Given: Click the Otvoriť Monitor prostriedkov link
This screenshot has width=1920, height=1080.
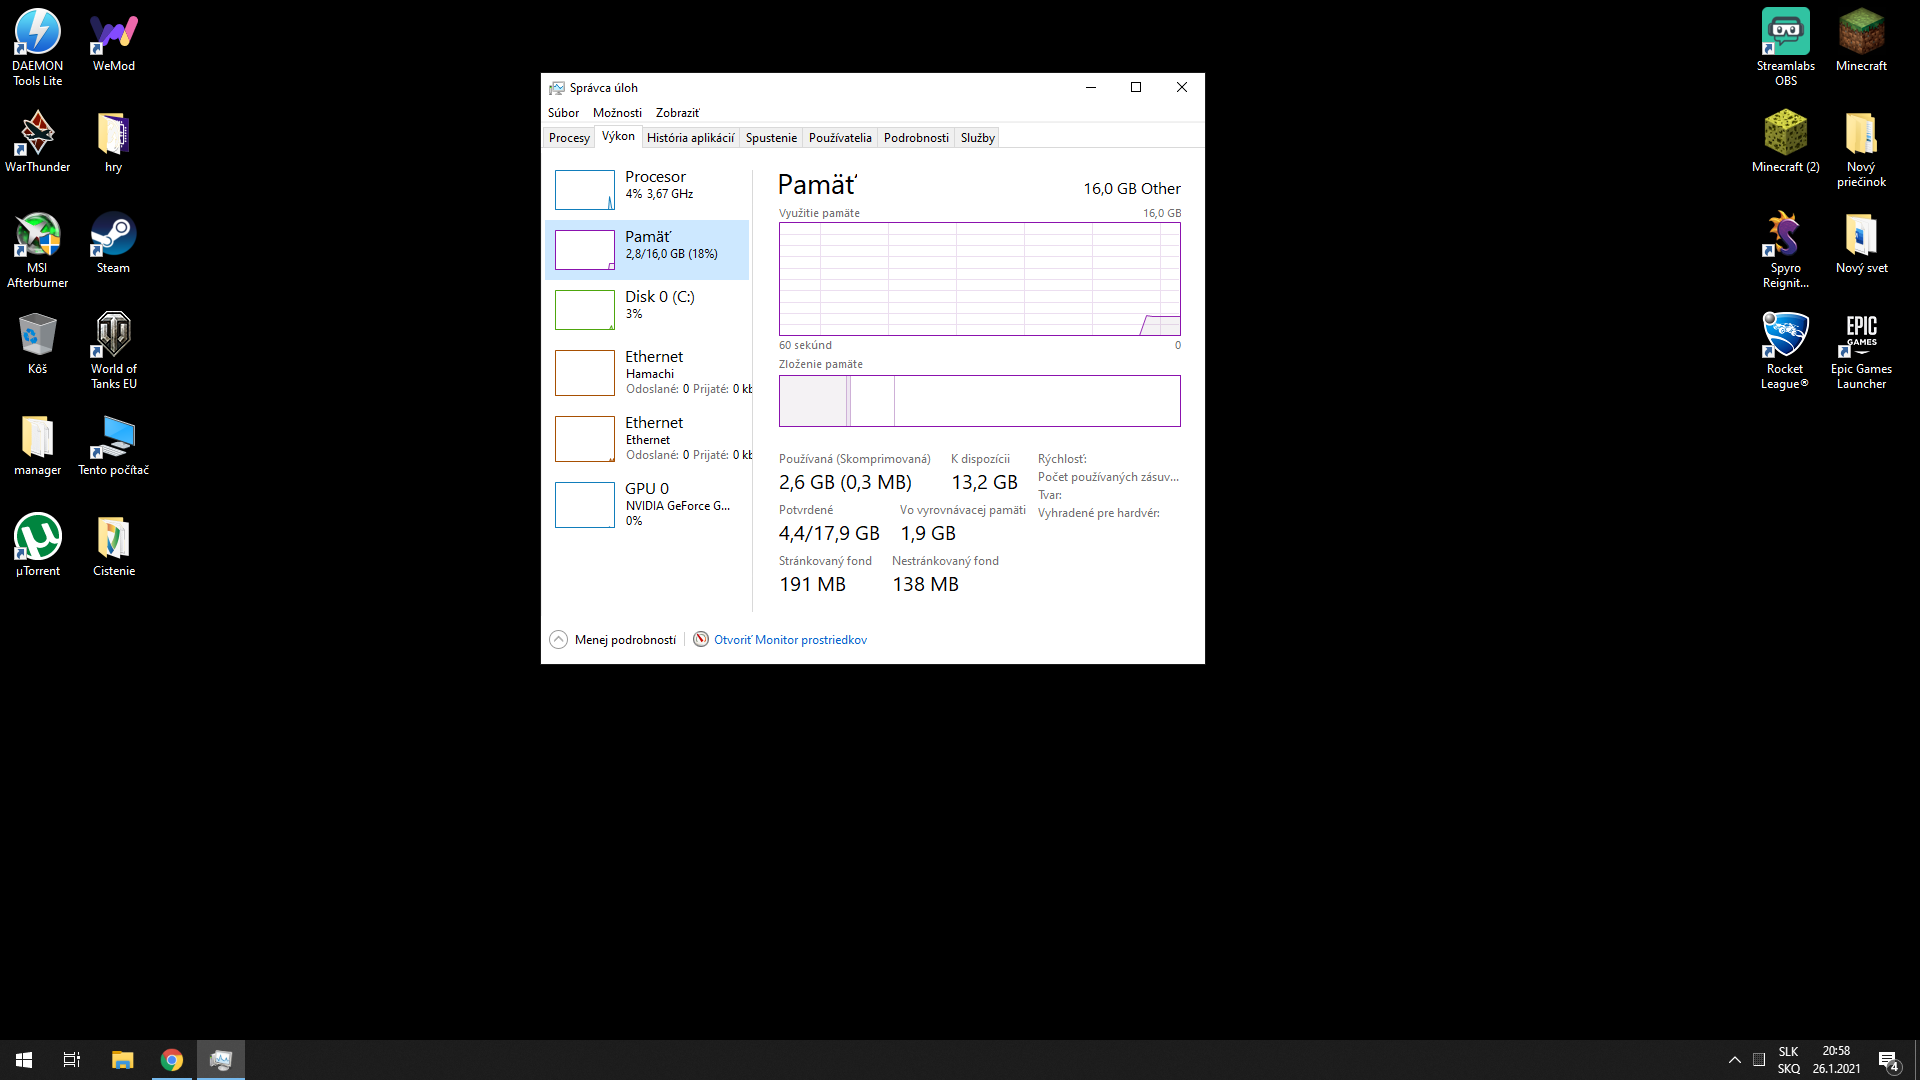Looking at the screenshot, I should 790,640.
